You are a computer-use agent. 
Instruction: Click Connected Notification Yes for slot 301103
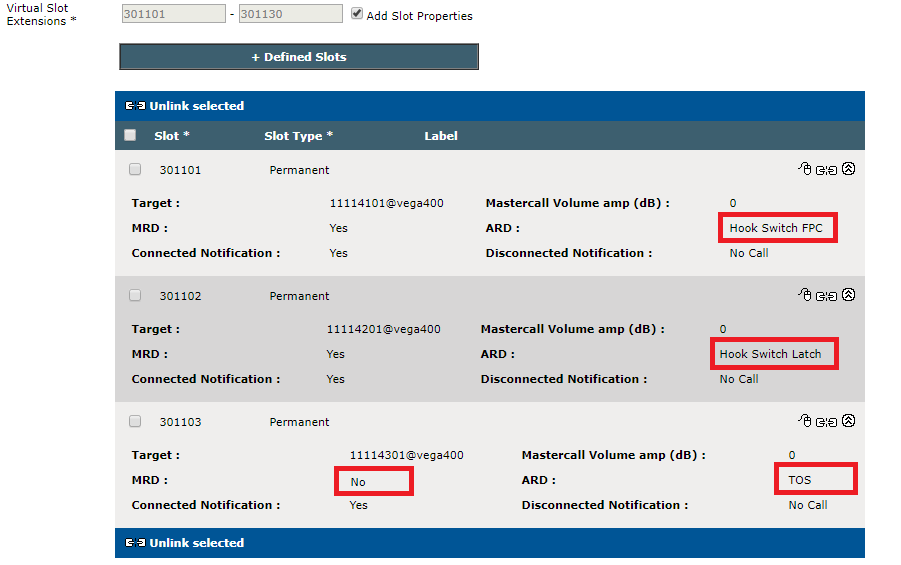(x=359, y=505)
